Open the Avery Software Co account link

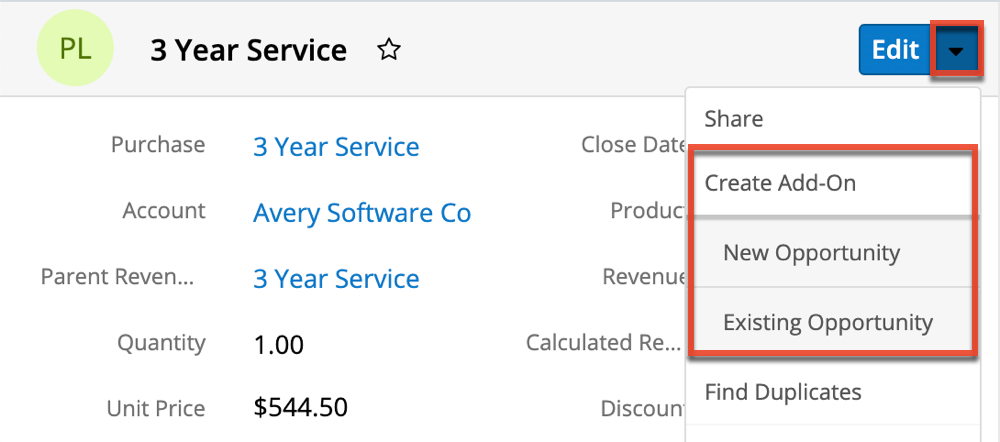[x=362, y=213]
